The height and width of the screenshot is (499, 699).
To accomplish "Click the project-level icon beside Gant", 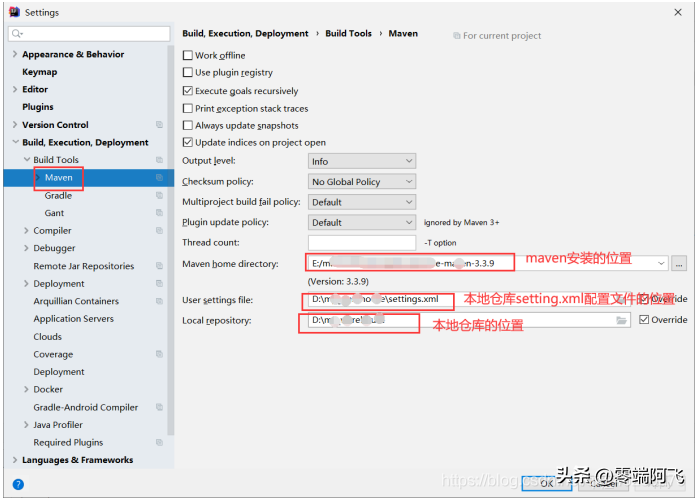I will coord(159,213).
